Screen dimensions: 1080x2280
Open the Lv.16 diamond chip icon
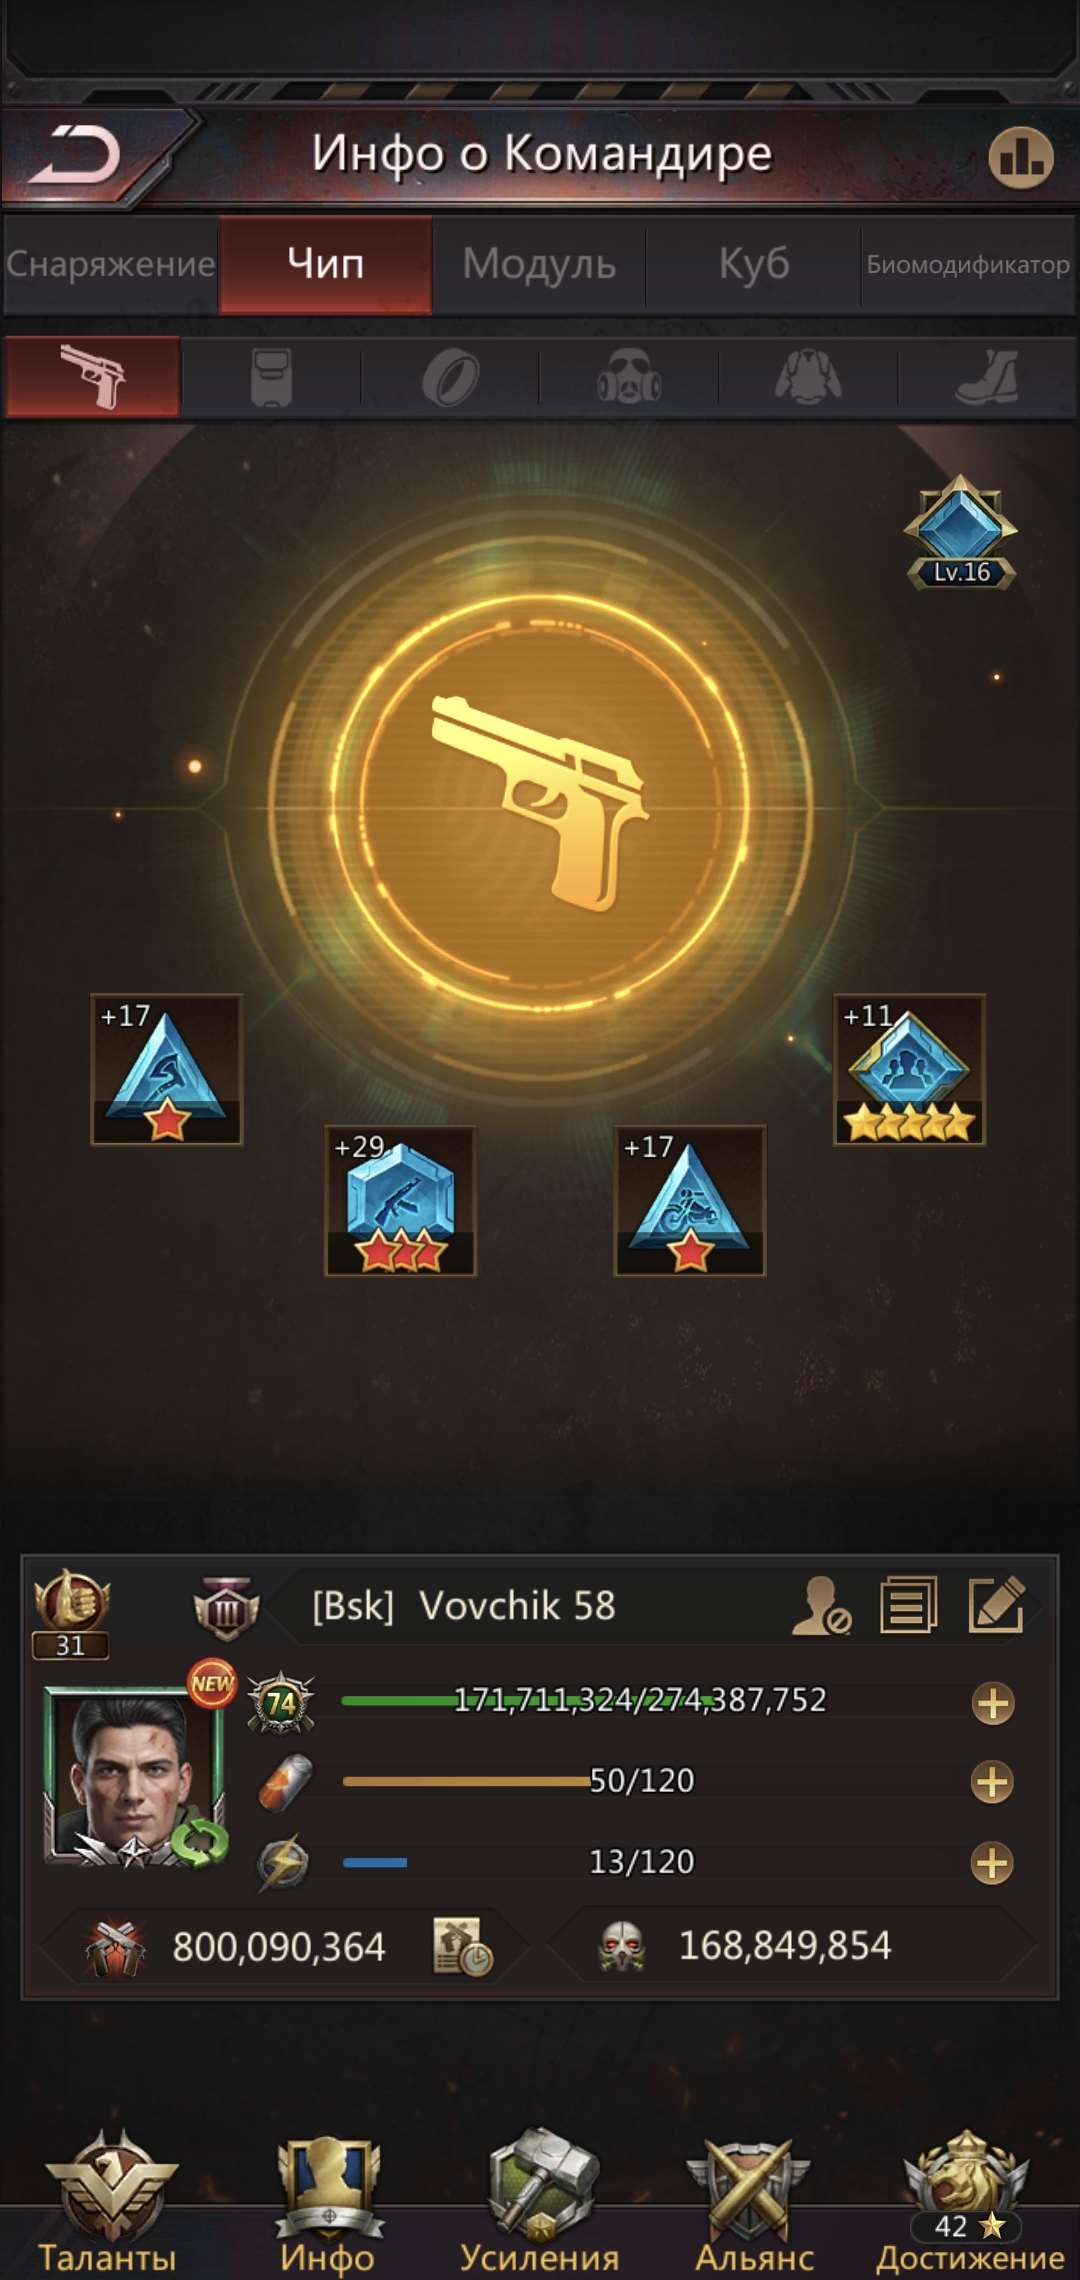tap(961, 532)
